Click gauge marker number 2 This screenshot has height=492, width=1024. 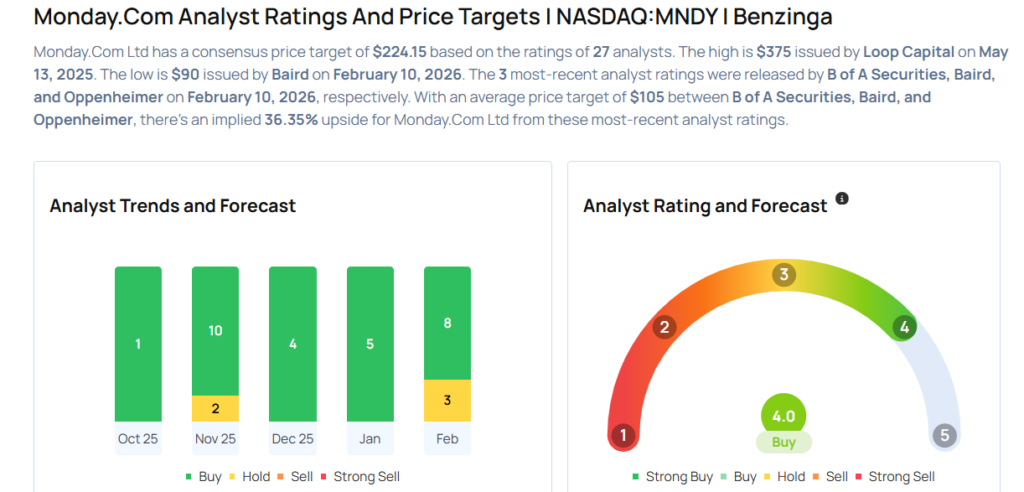[x=663, y=327]
